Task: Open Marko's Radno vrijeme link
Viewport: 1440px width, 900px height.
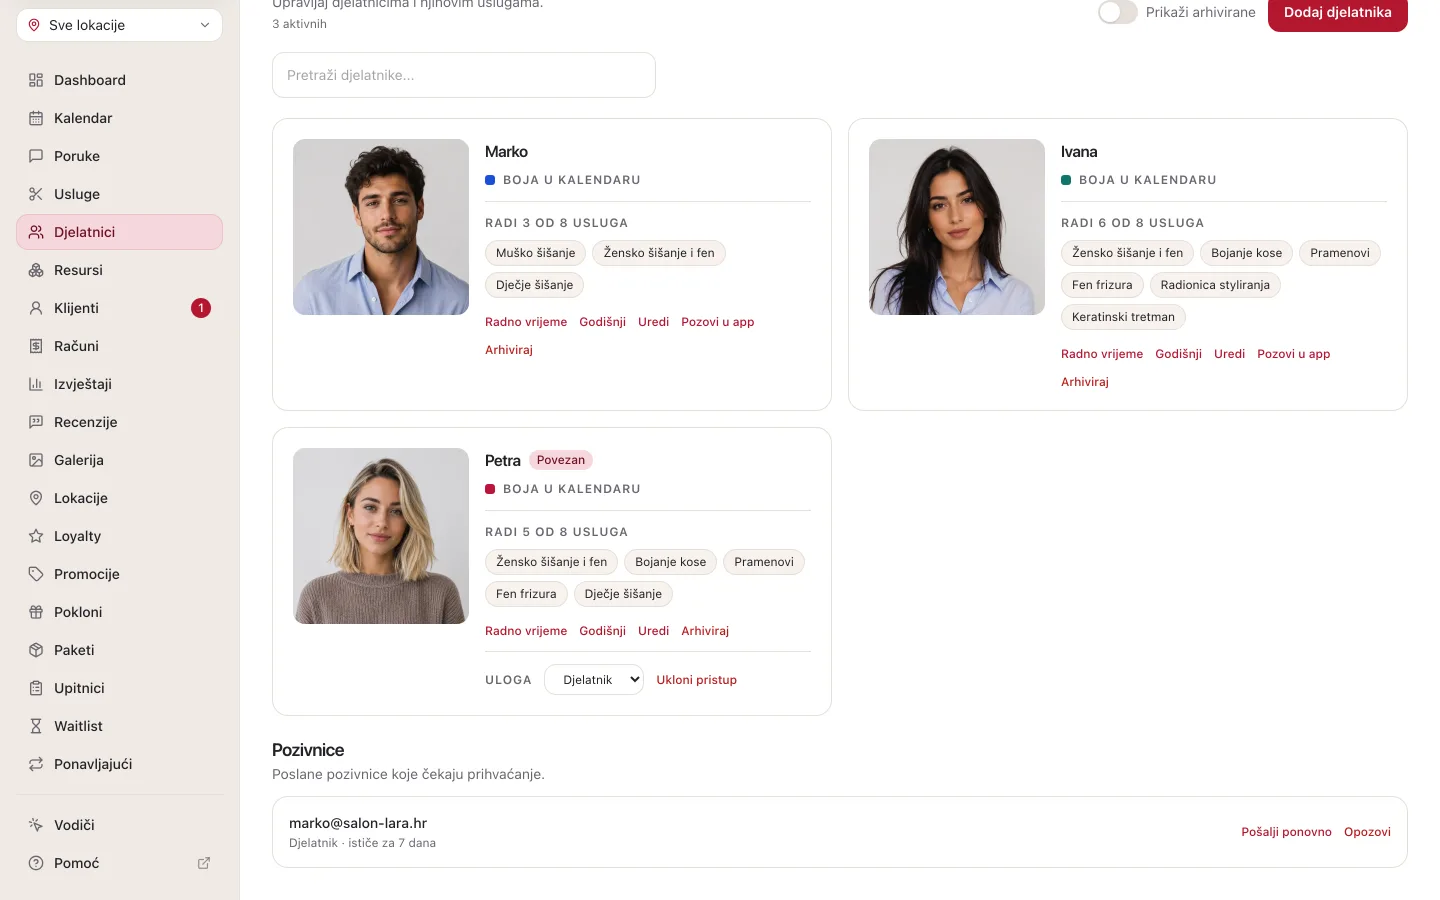Action: click(x=526, y=322)
